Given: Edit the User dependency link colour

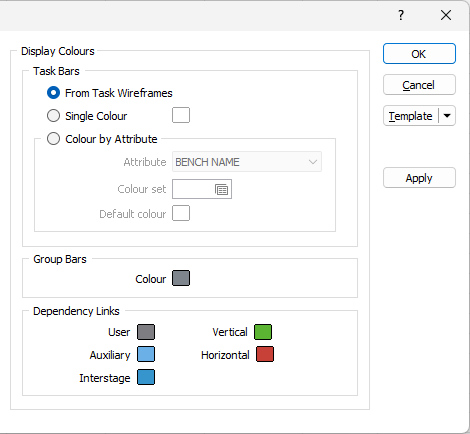Looking at the screenshot, I should (146, 332).
